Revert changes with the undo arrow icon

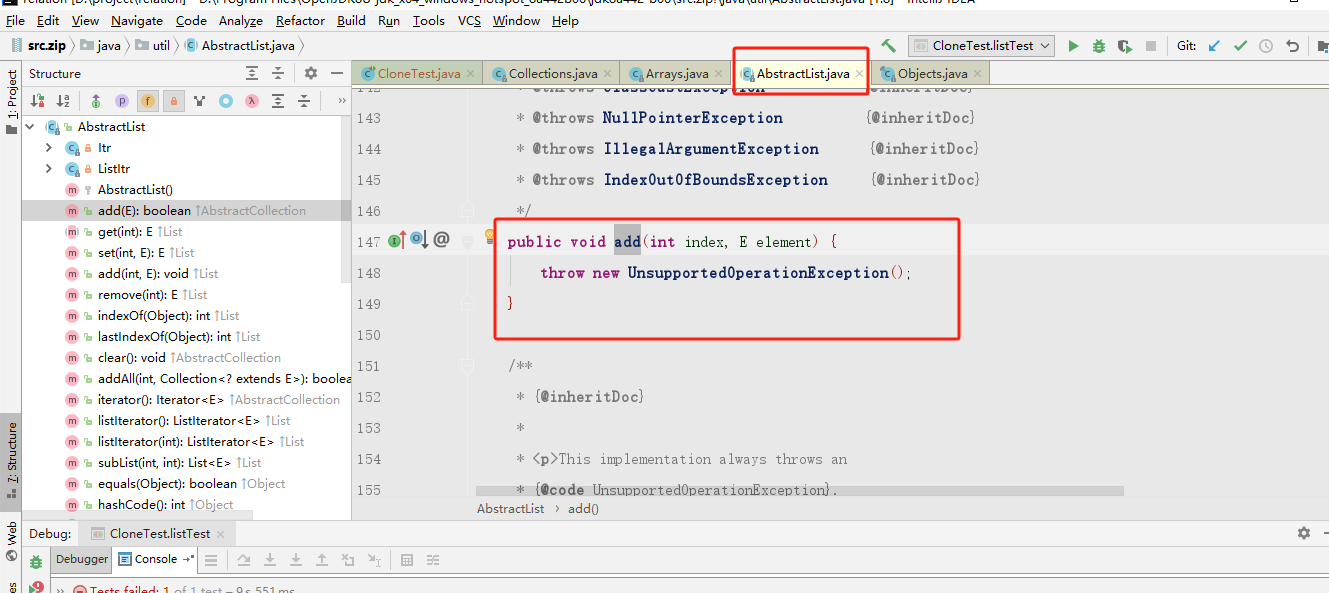click(x=1292, y=46)
